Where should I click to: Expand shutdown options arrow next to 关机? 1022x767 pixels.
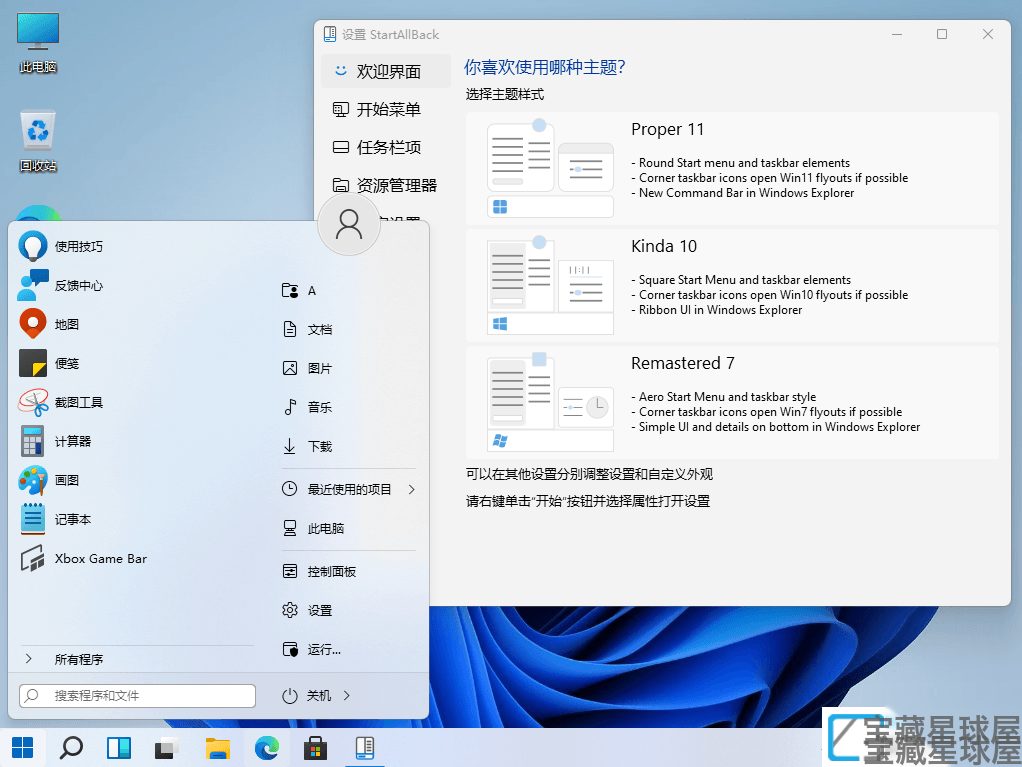click(x=347, y=696)
